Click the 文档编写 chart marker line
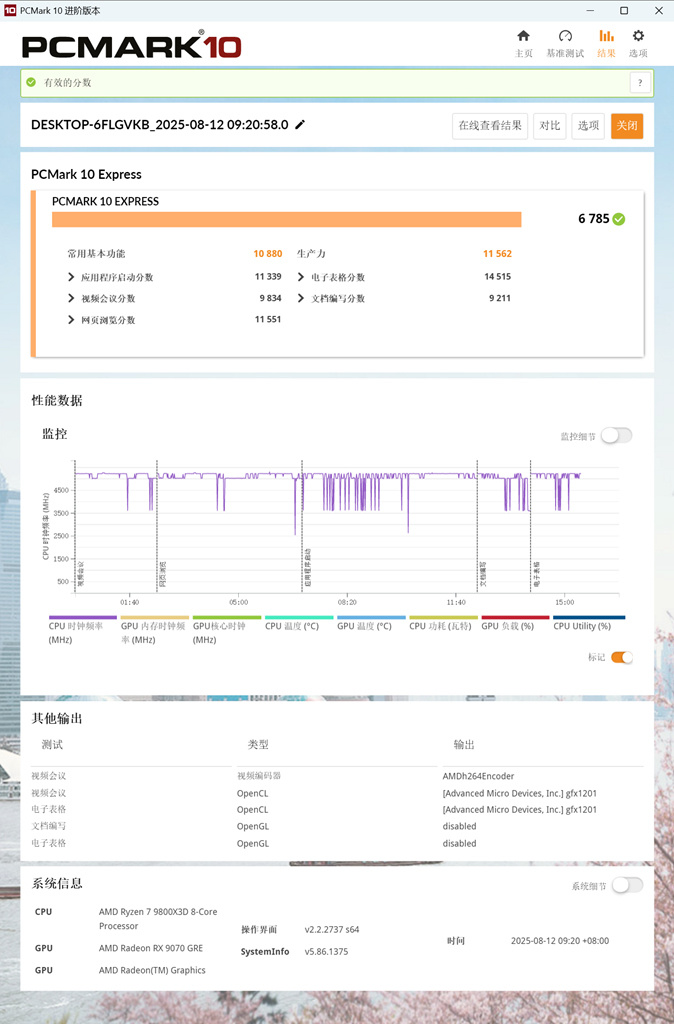 tap(478, 526)
